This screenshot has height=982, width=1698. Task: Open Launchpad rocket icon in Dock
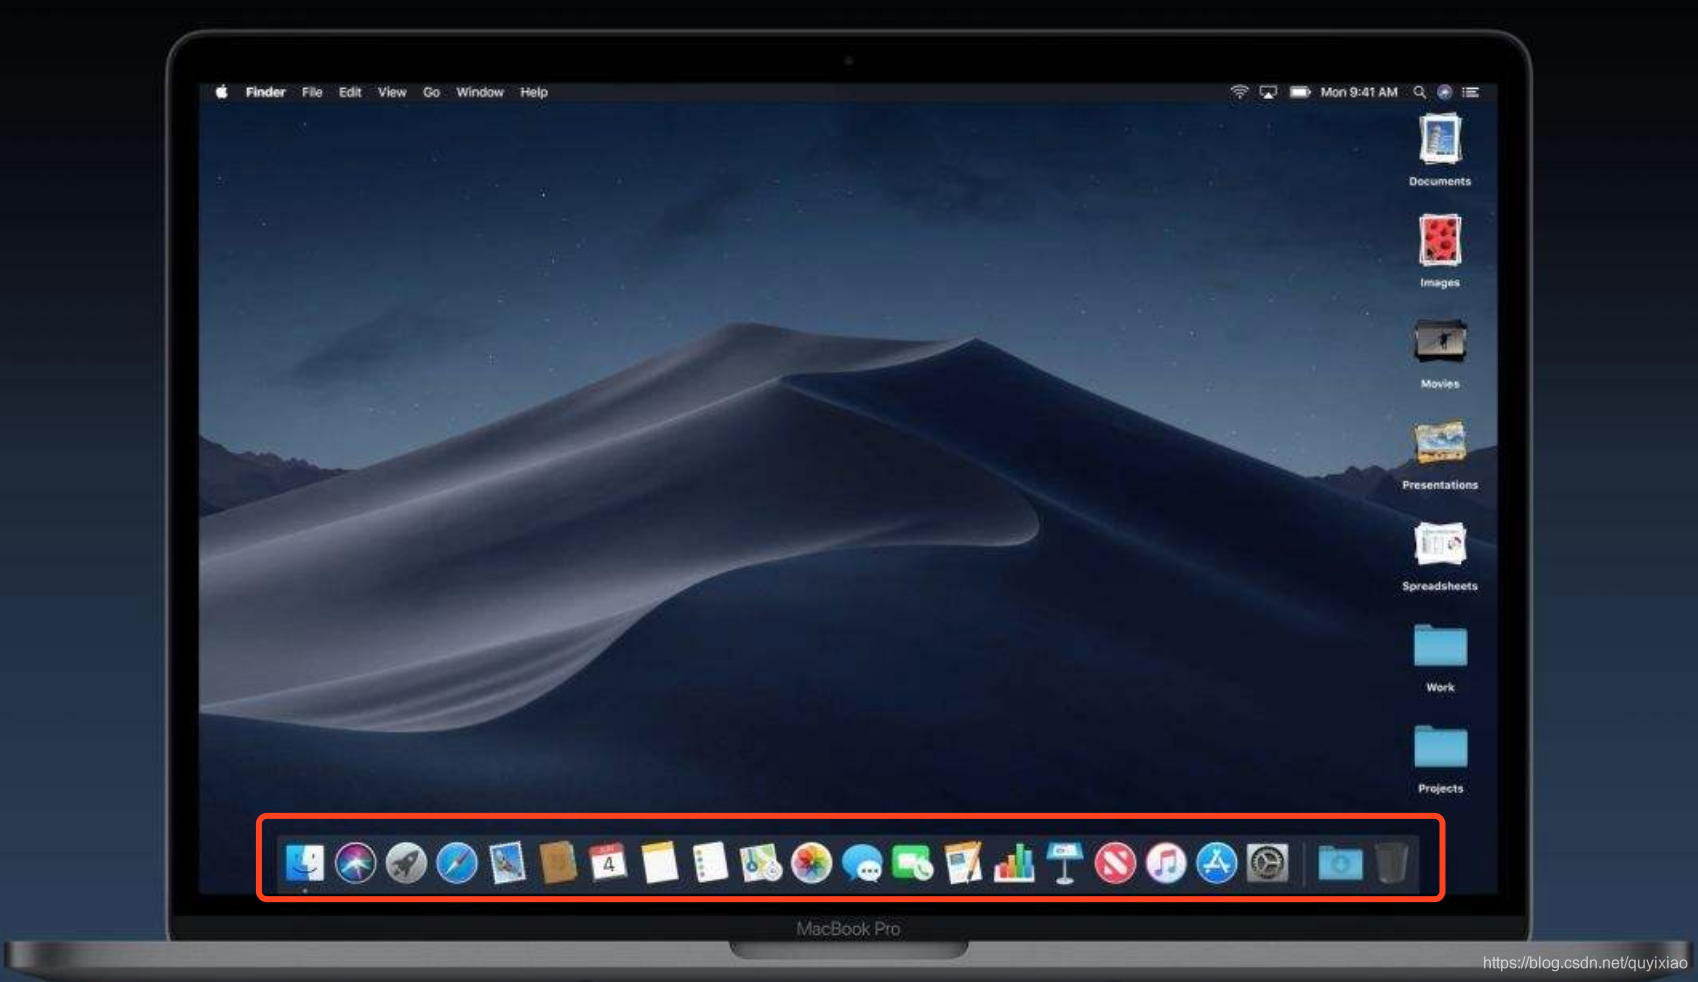point(406,862)
